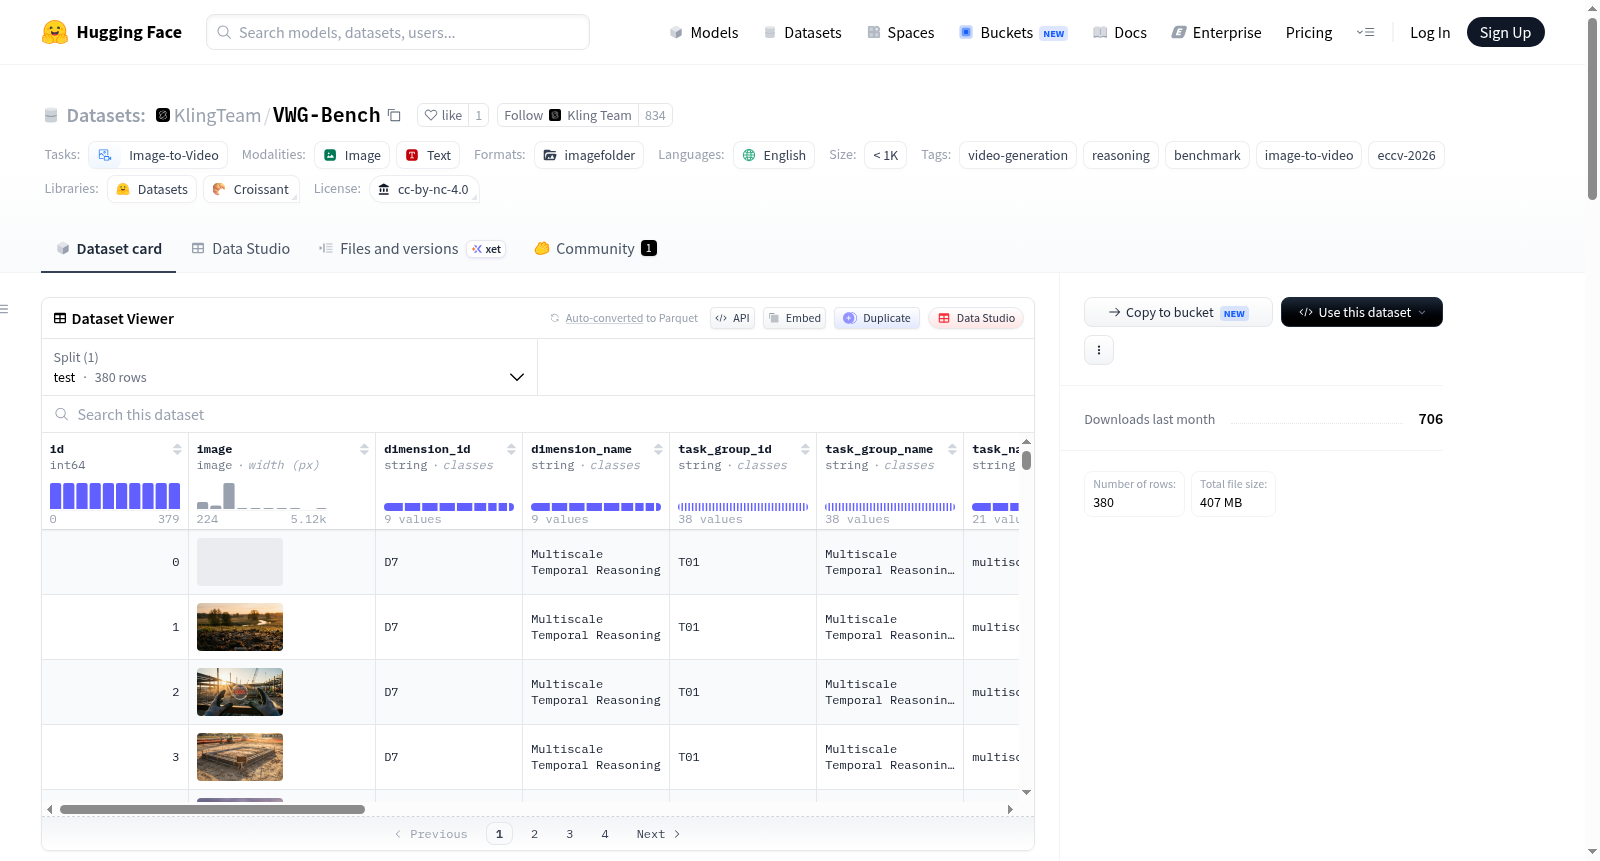Select the Croissant library tag
The width and height of the screenshot is (1600, 861).
[x=251, y=189]
